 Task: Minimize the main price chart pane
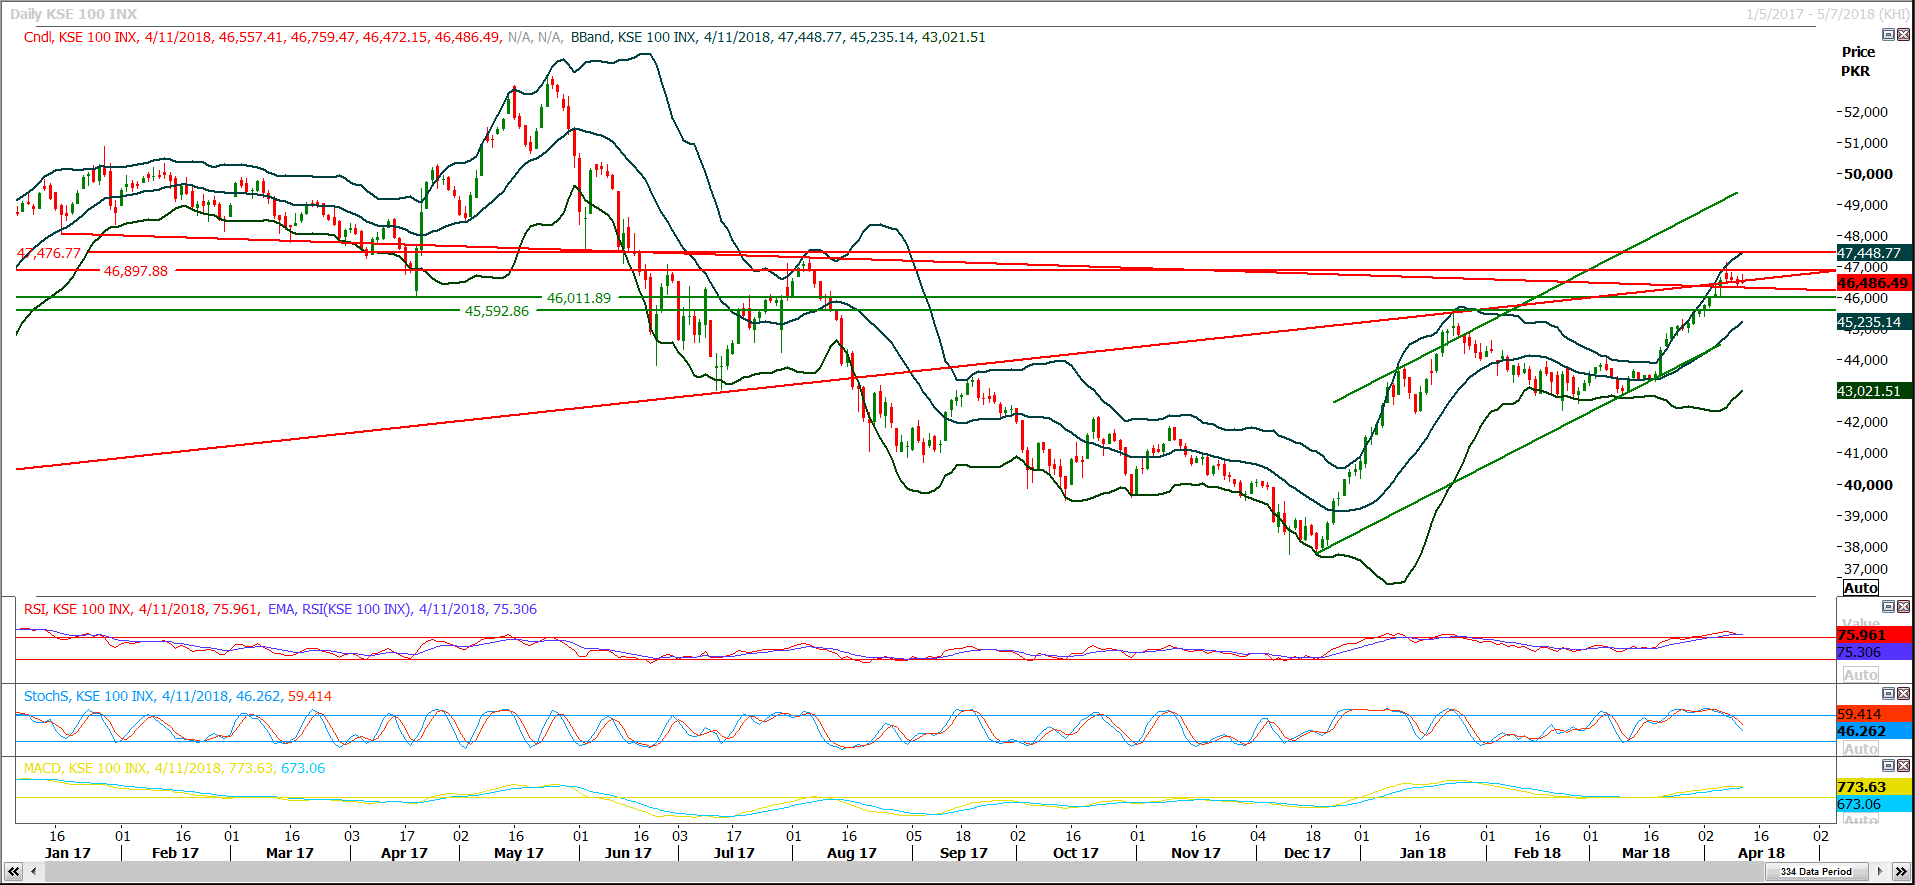(x=1888, y=34)
